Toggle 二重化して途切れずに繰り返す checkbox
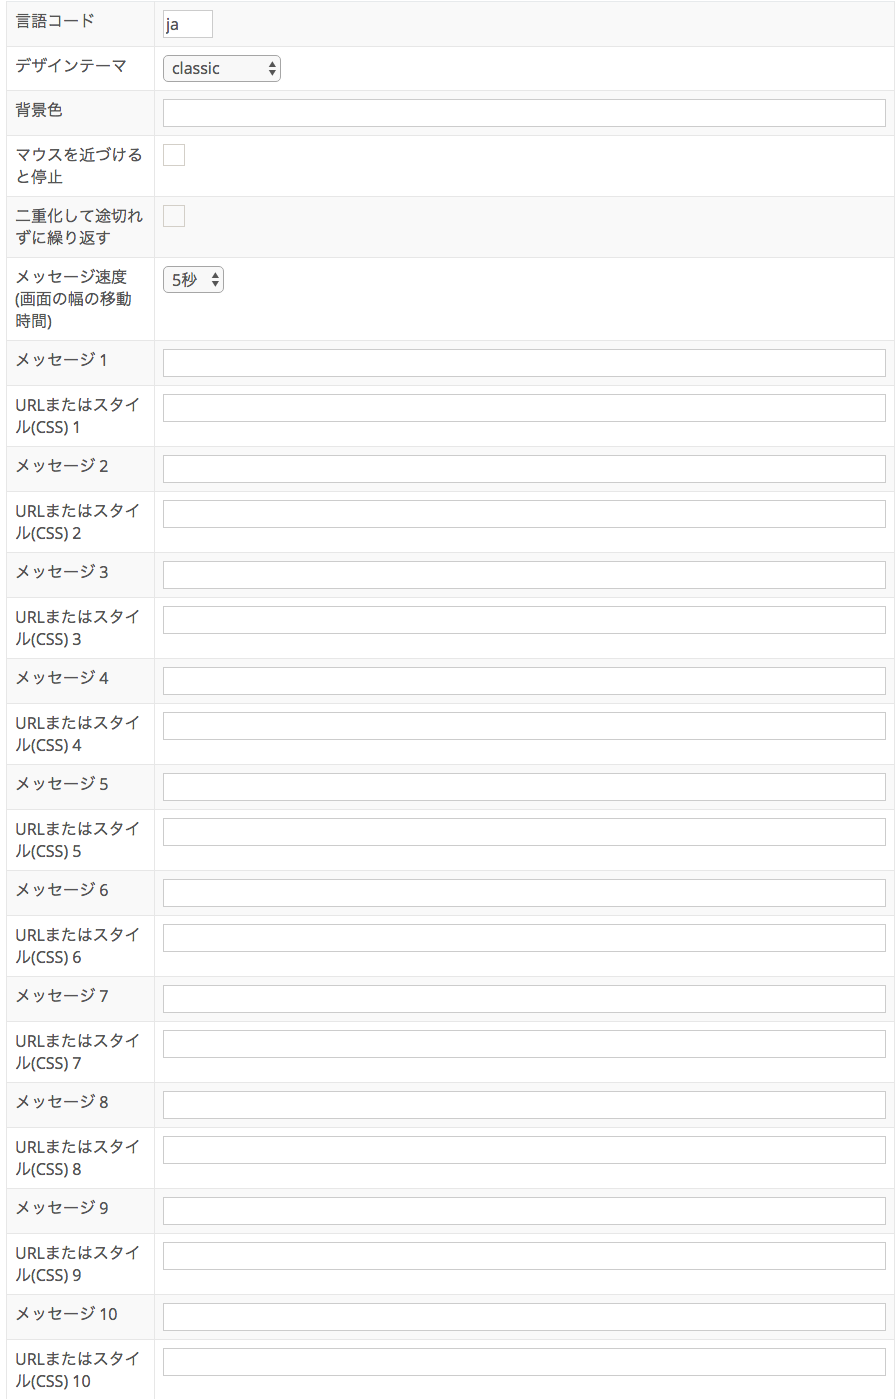This screenshot has width=895, height=1399. (174, 216)
